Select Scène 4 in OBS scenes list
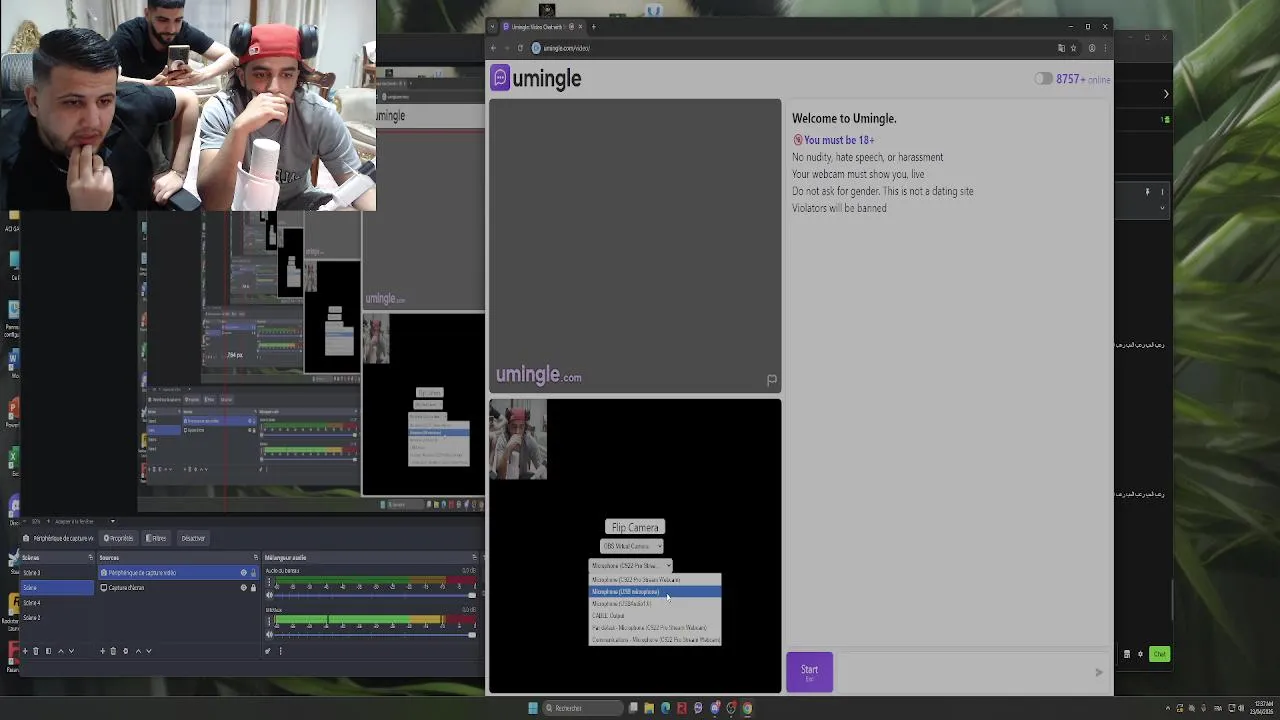Image resolution: width=1280 pixels, height=720 pixels. (57, 603)
